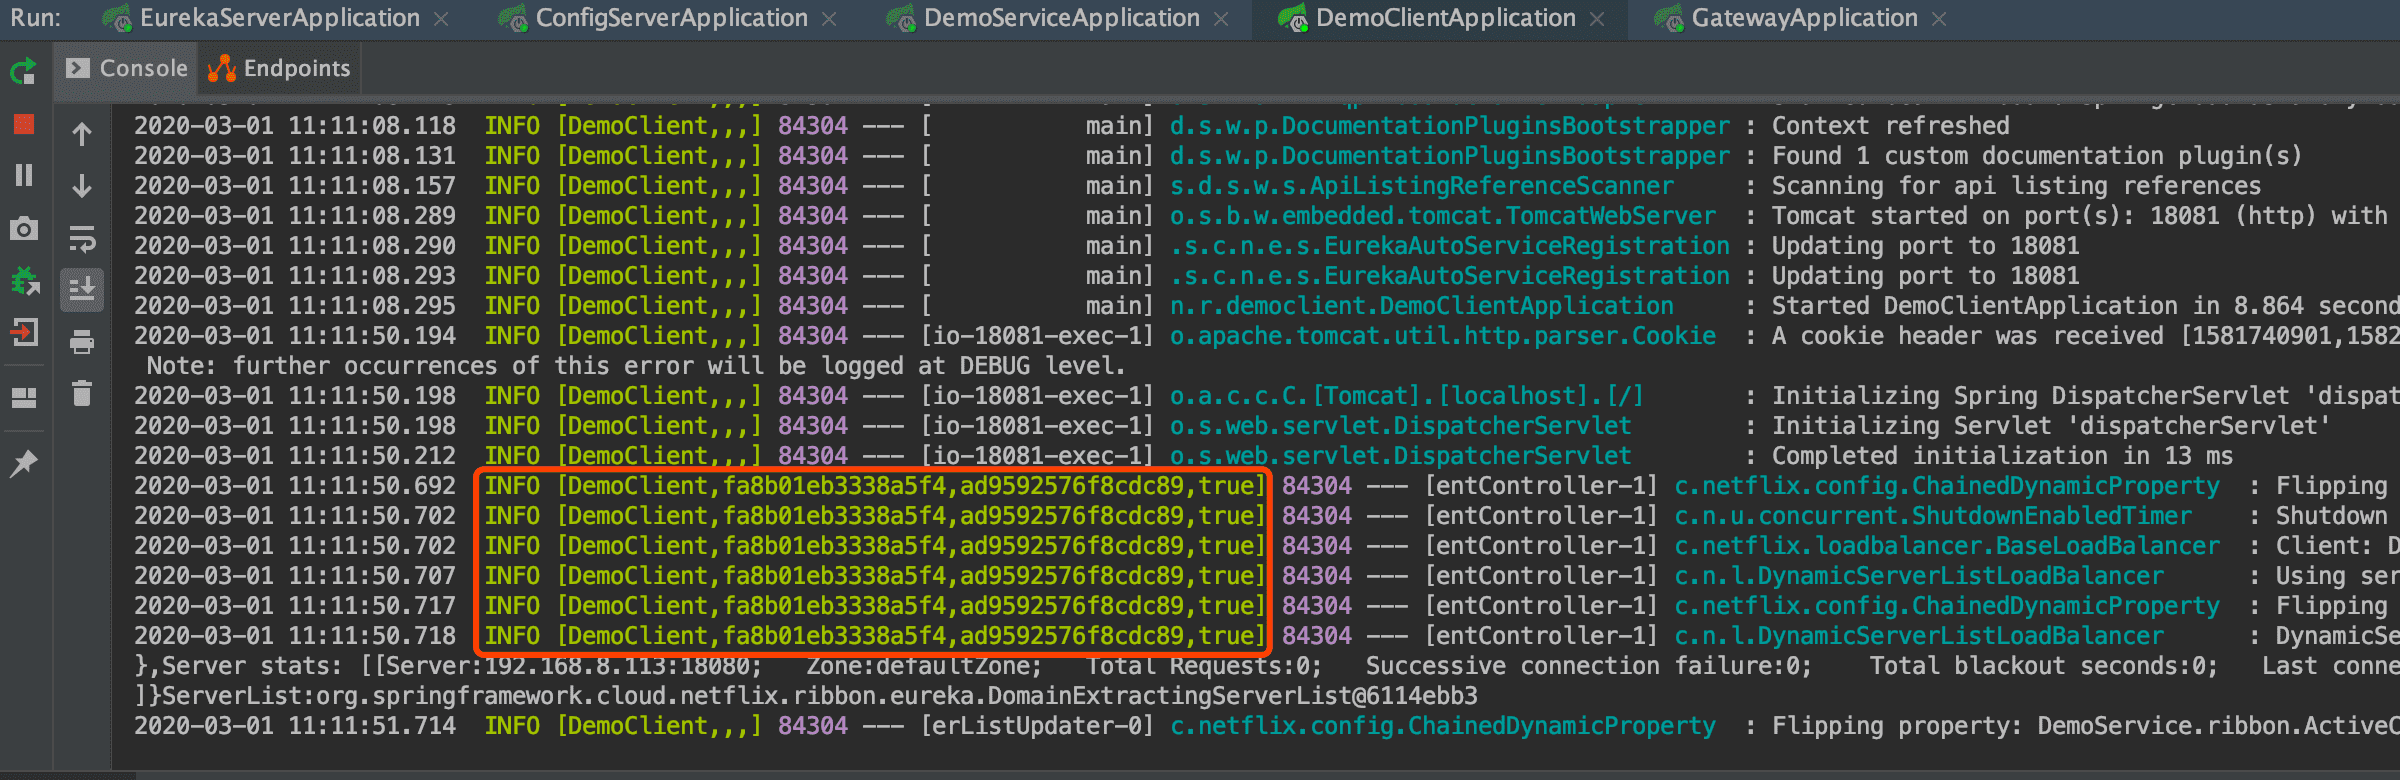Go up the stack trace with up arrow
Screen dimensions: 2400x780
(82, 134)
